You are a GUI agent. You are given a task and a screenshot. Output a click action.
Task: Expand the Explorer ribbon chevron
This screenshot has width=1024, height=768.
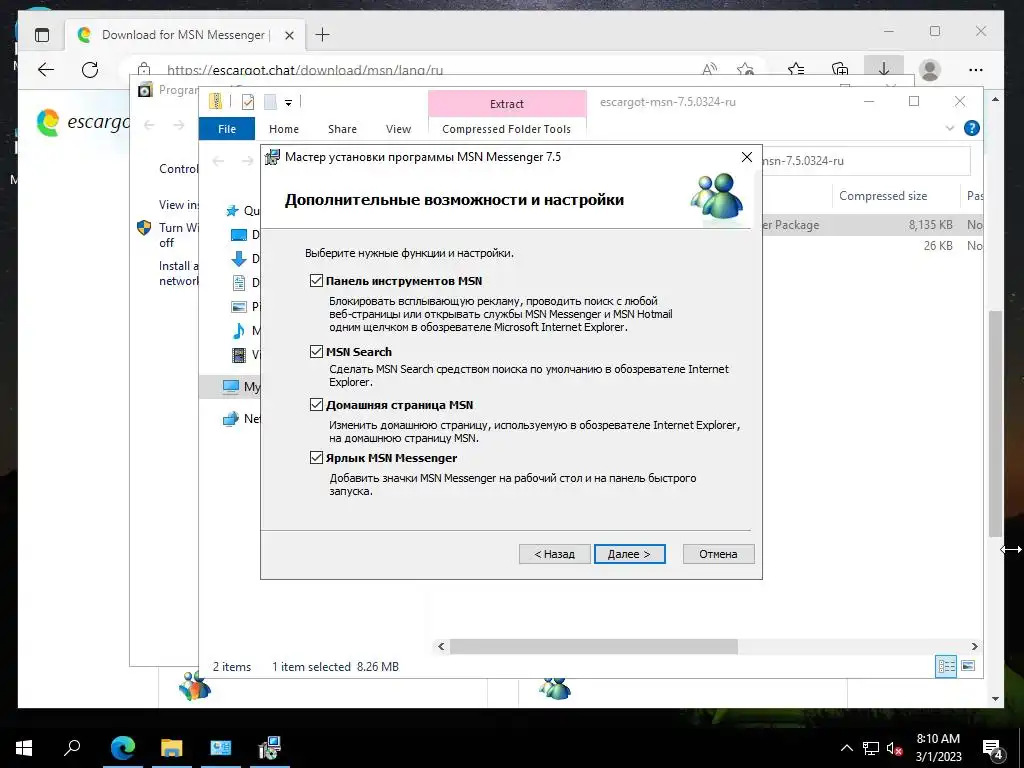(x=950, y=128)
